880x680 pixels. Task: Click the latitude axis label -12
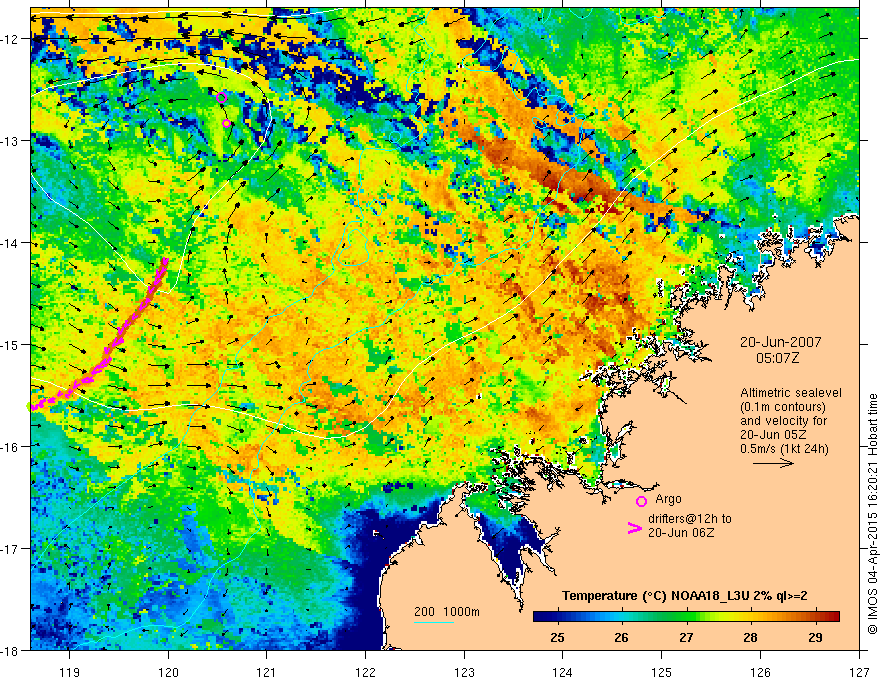(x=10, y=39)
